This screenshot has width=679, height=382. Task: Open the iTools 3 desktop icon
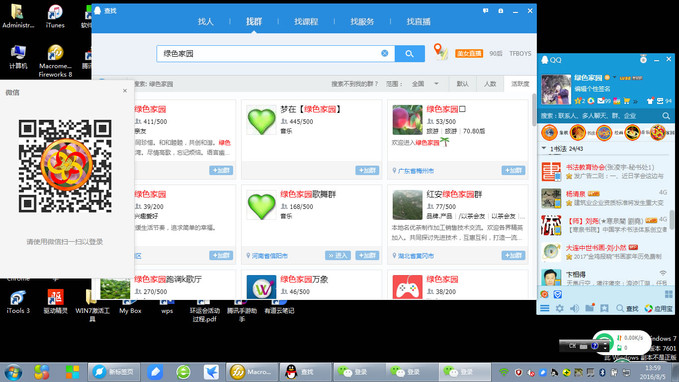pyautogui.click(x=18, y=301)
